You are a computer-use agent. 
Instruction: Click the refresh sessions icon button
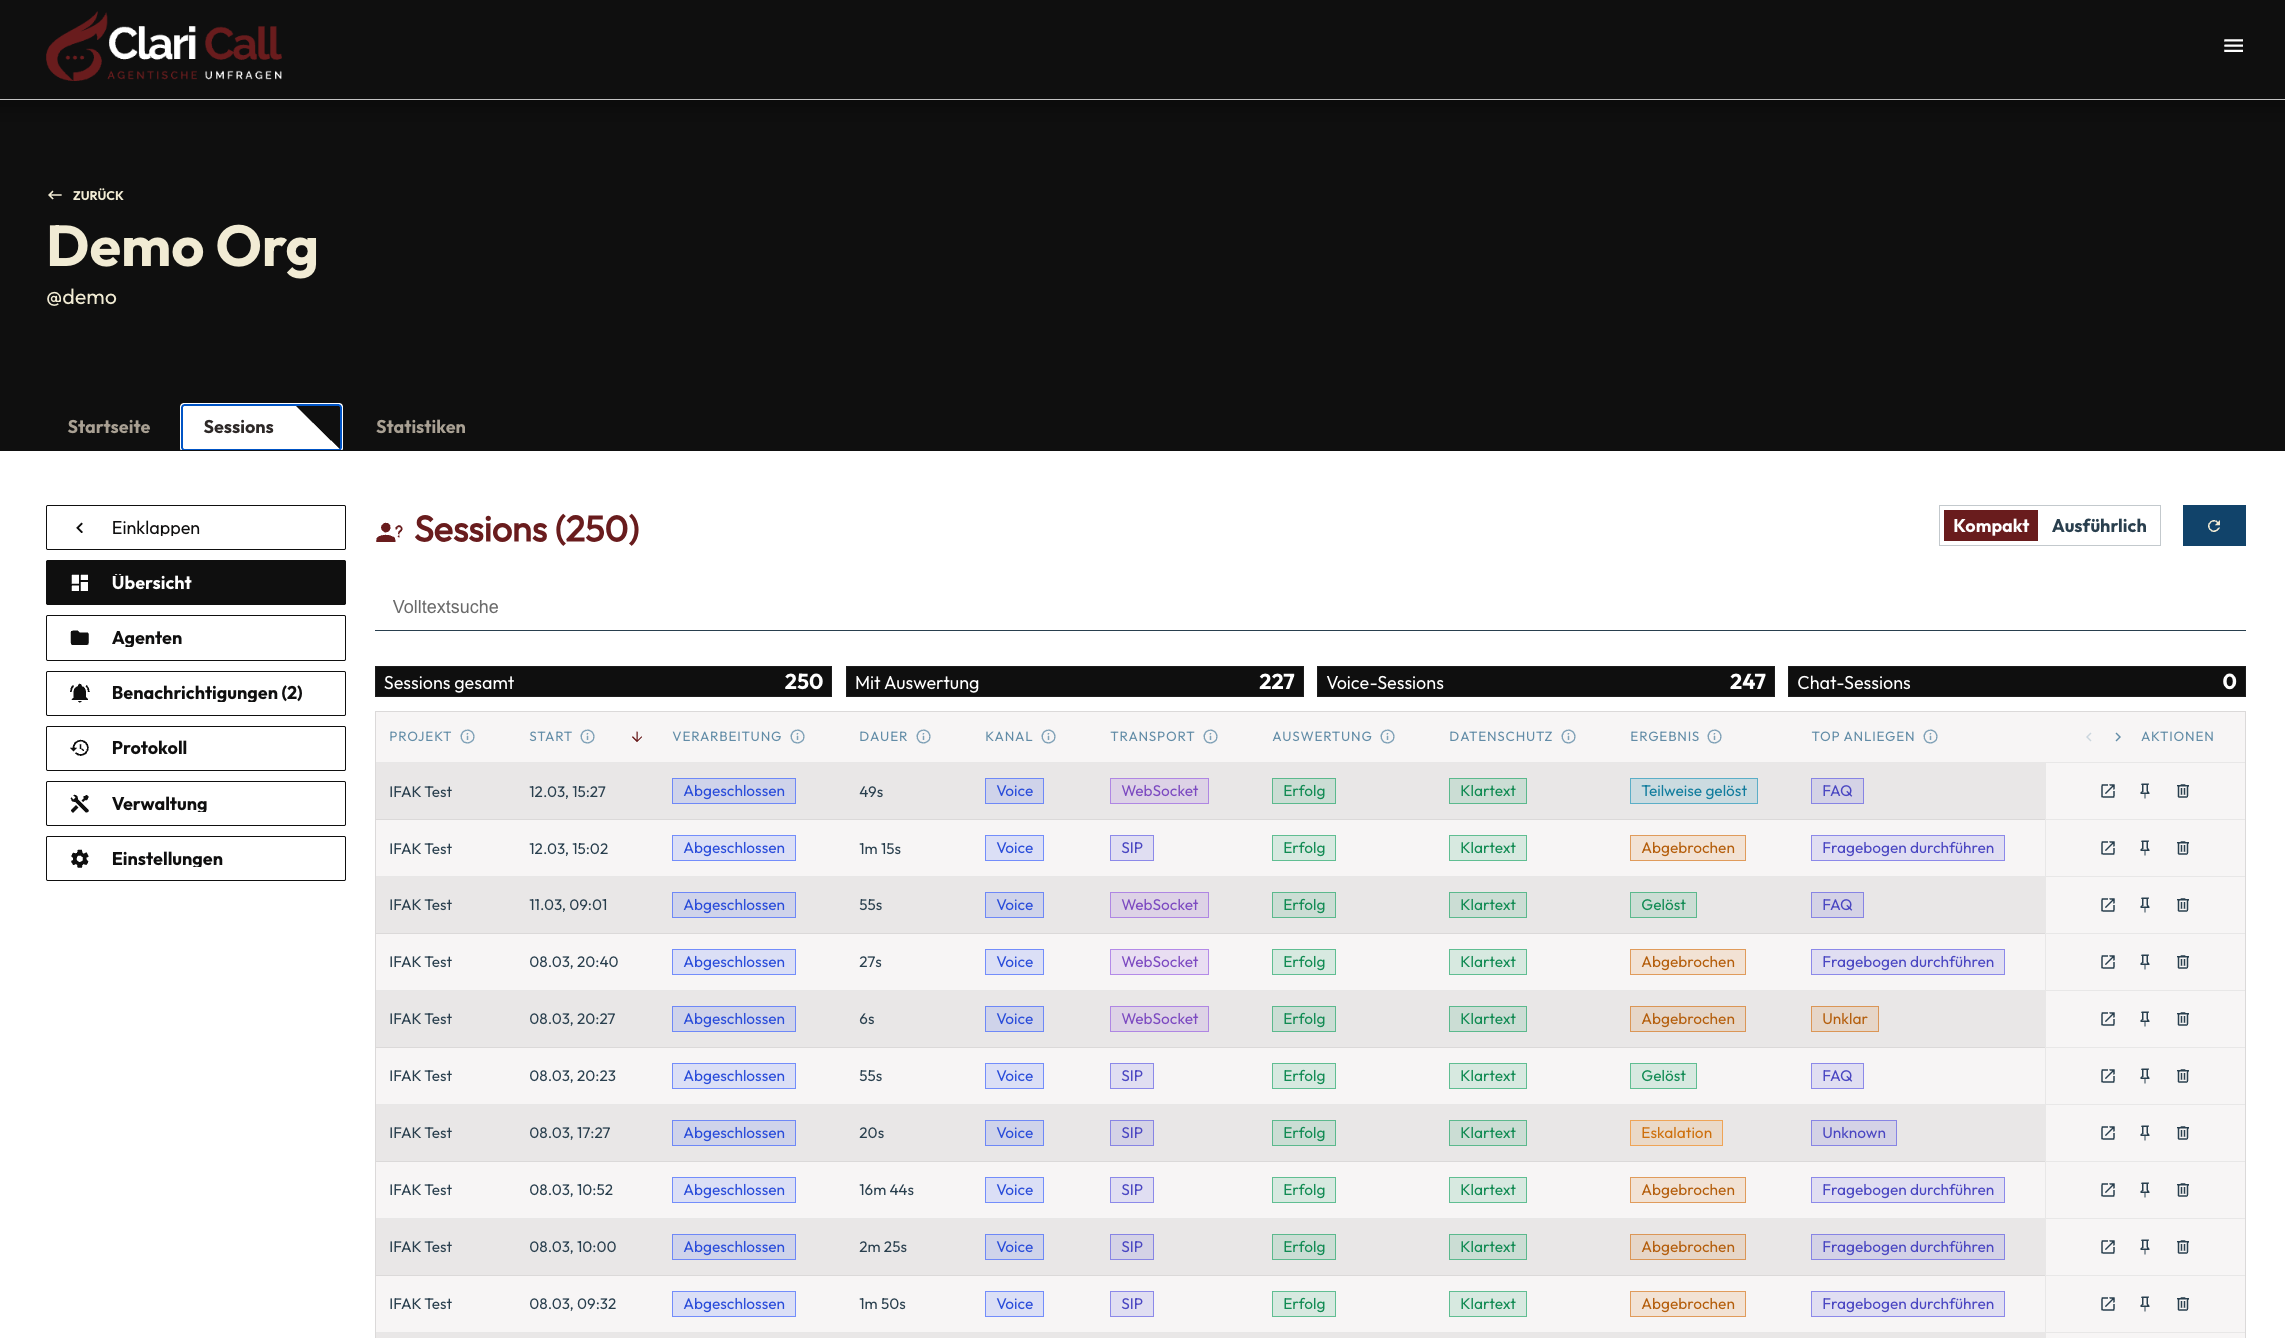click(x=2213, y=526)
